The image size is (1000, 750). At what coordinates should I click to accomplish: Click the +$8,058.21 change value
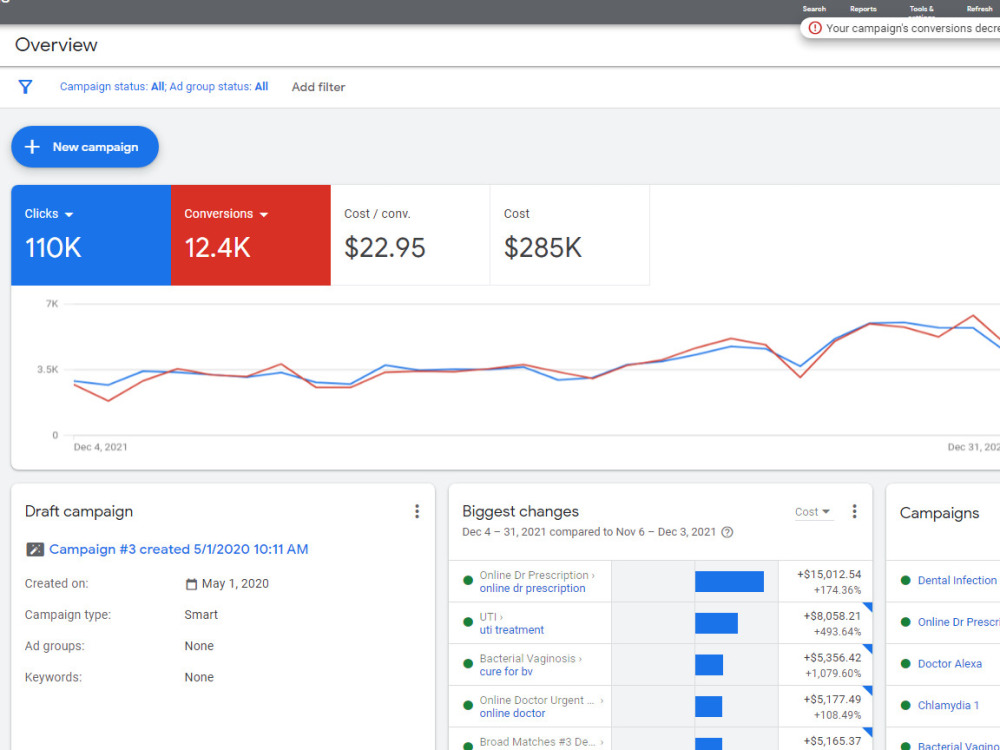point(832,616)
